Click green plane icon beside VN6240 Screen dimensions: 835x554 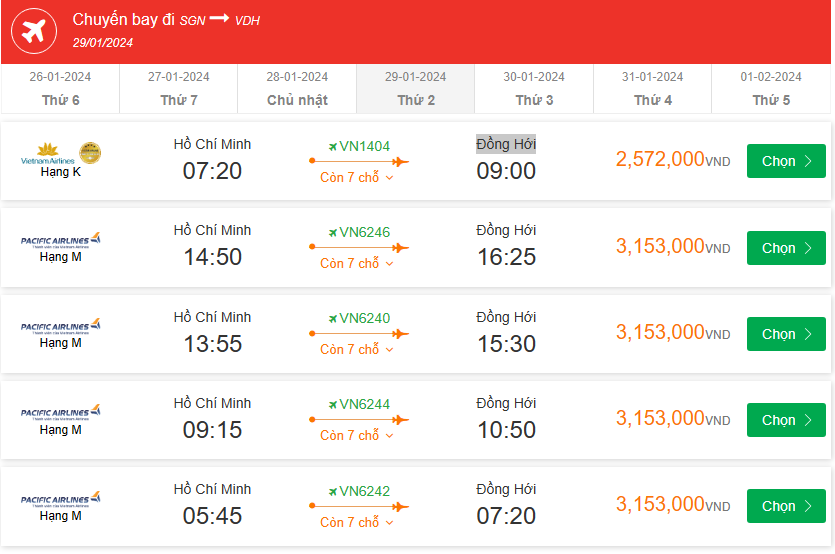pos(333,319)
